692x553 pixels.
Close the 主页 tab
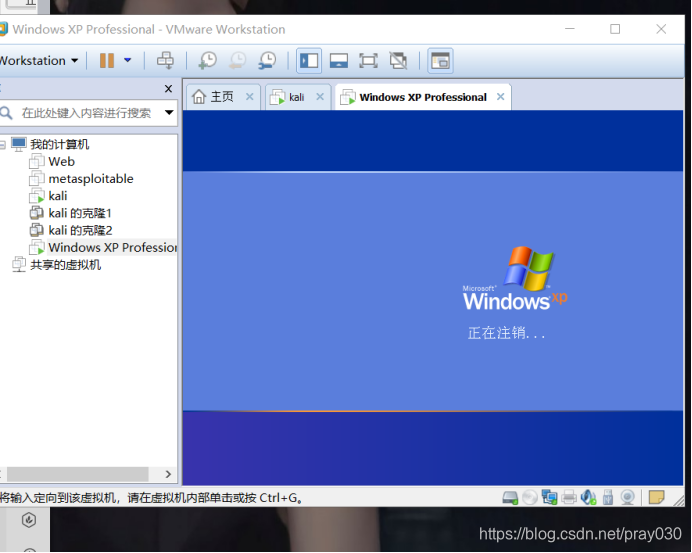(x=250, y=97)
